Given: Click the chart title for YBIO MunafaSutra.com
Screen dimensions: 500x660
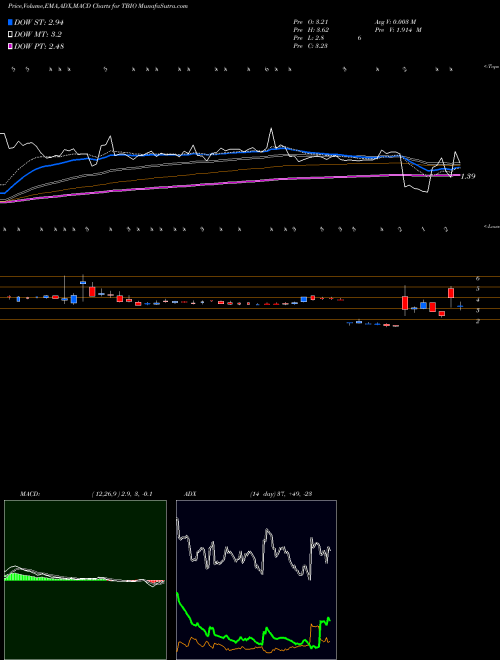Looking at the screenshot, I should (98, 6).
